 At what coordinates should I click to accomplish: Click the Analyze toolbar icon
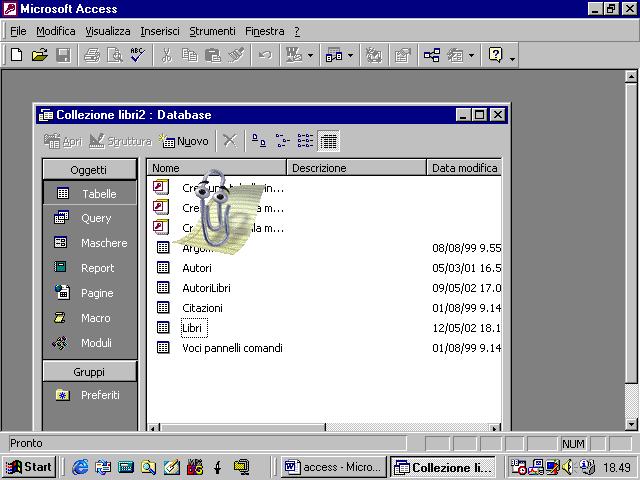334,55
